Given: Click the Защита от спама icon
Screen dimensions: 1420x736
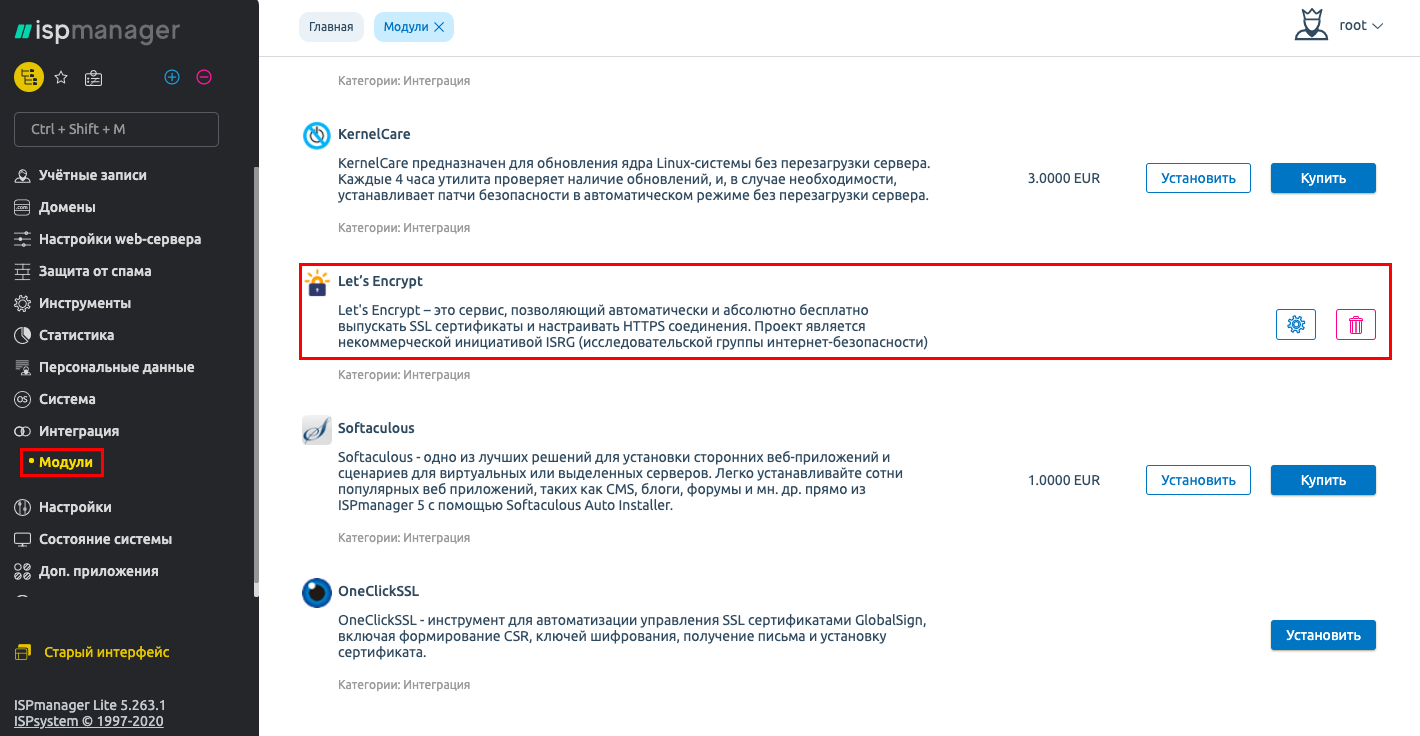Looking at the screenshot, I should 22,271.
